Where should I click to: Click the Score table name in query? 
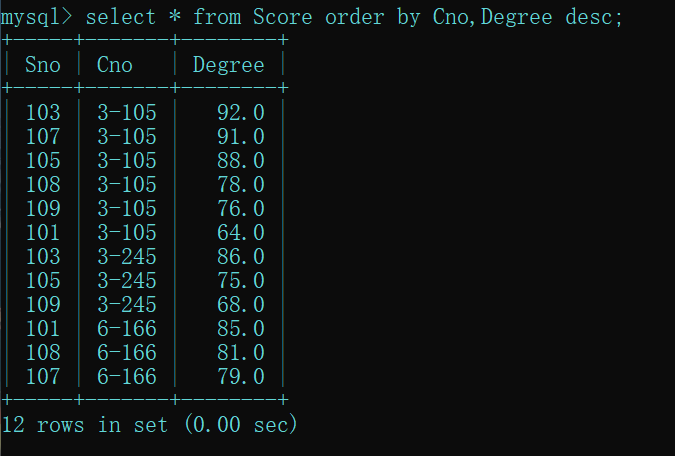click(x=282, y=17)
